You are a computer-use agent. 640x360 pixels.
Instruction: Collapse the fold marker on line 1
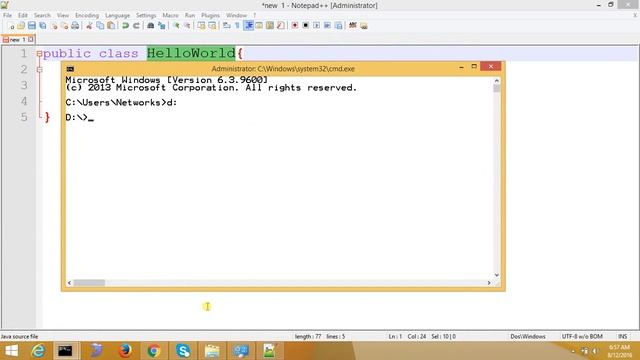[x=39, y=53]
